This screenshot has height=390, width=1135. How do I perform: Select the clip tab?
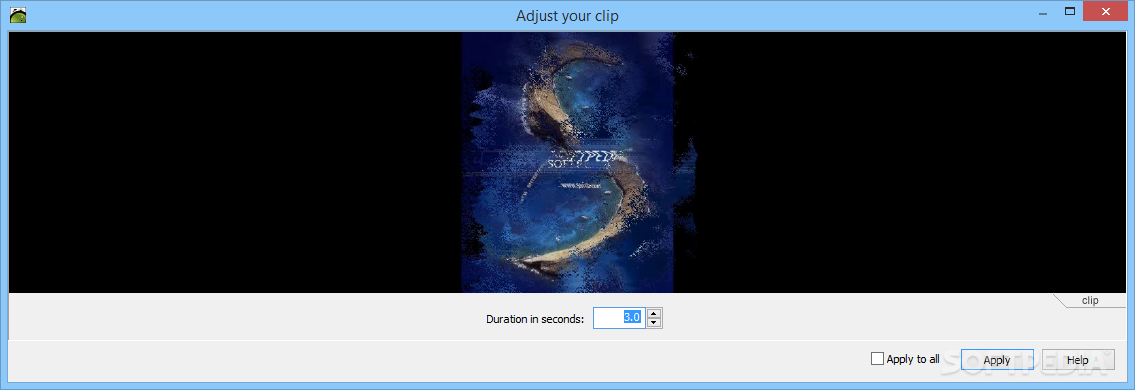tap(1089, 300)
